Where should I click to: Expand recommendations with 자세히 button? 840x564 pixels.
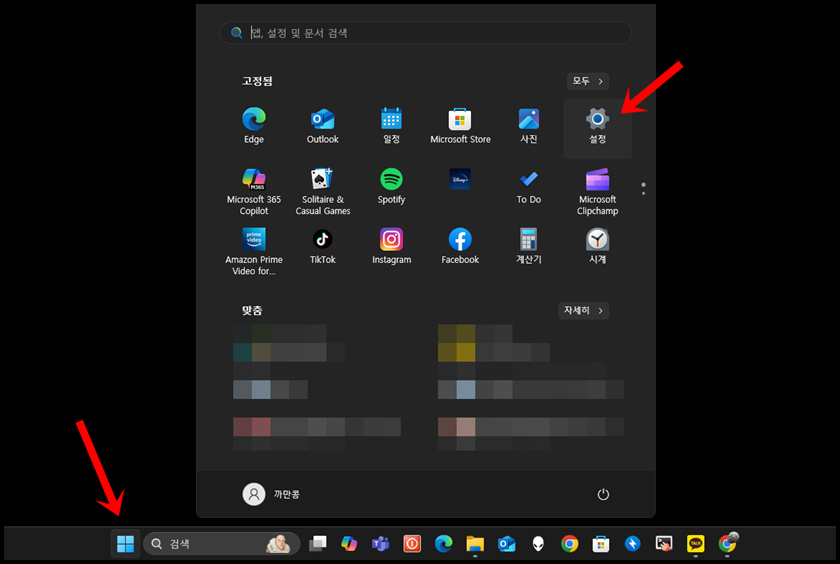point(583,310)
